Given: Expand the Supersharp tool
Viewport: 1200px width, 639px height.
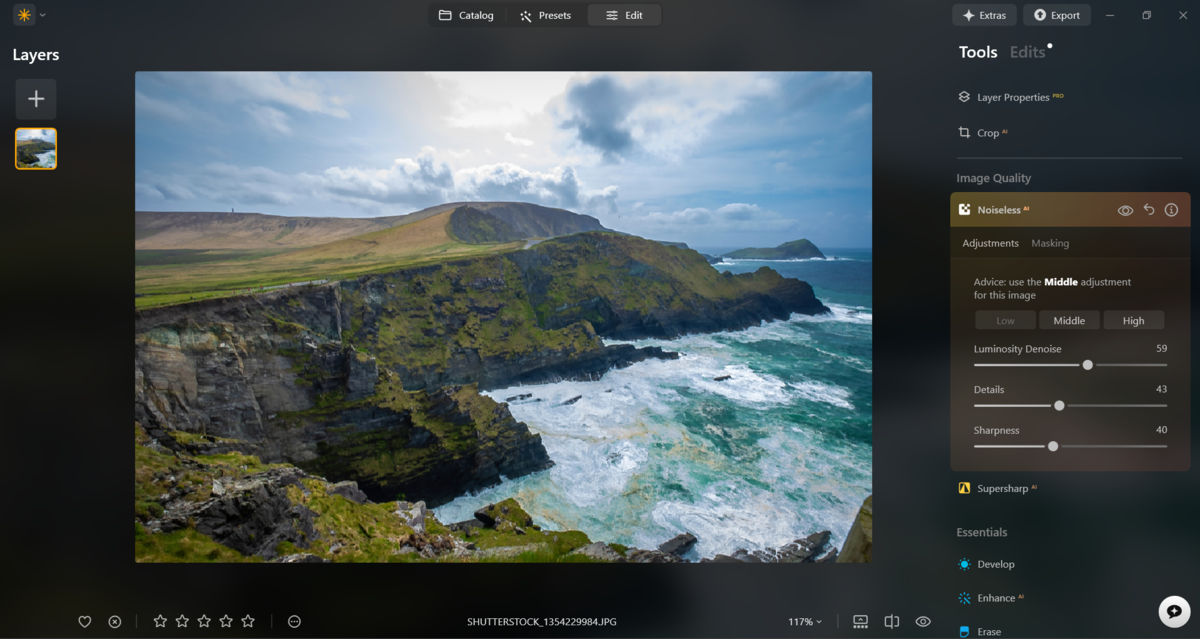Looking at the screenshot, I should point(1000,488).
